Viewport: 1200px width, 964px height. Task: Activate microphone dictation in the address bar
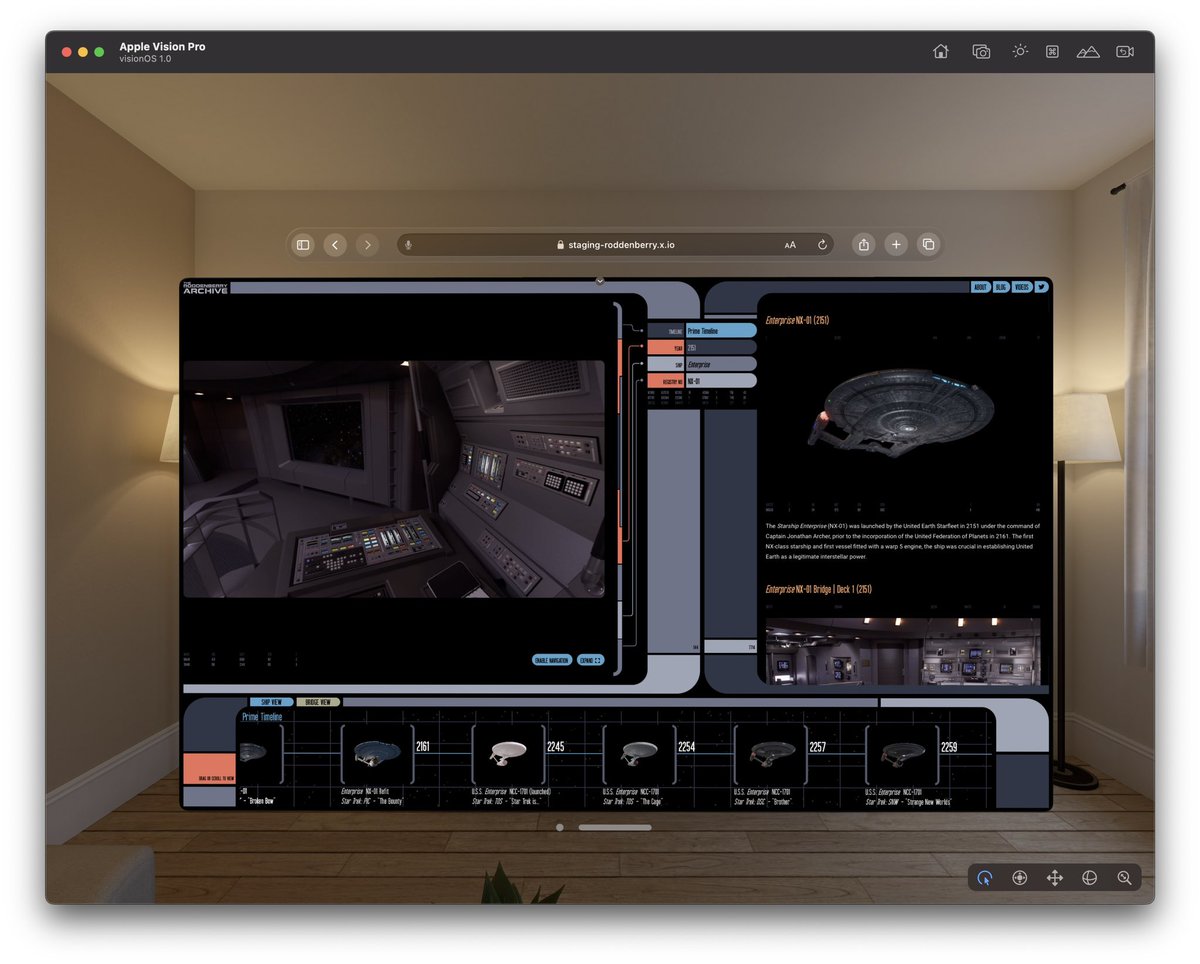click(408, 244)
